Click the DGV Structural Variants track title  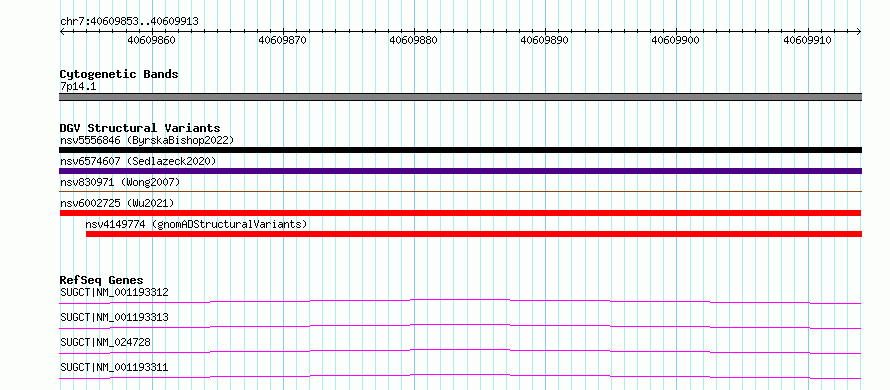tap(140, 128)
